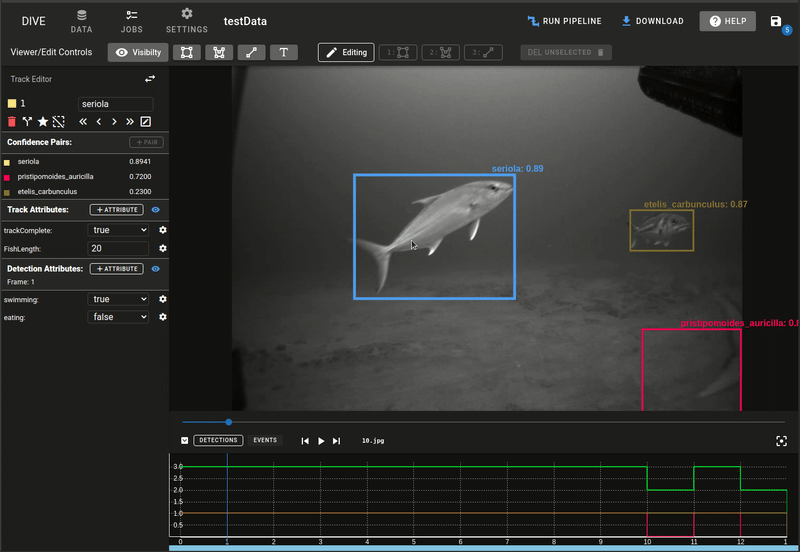The height and width of the screenshot is (552, 800).
Task: Toggle line visibility icon in toolbar
Action: tap(252, 53)
